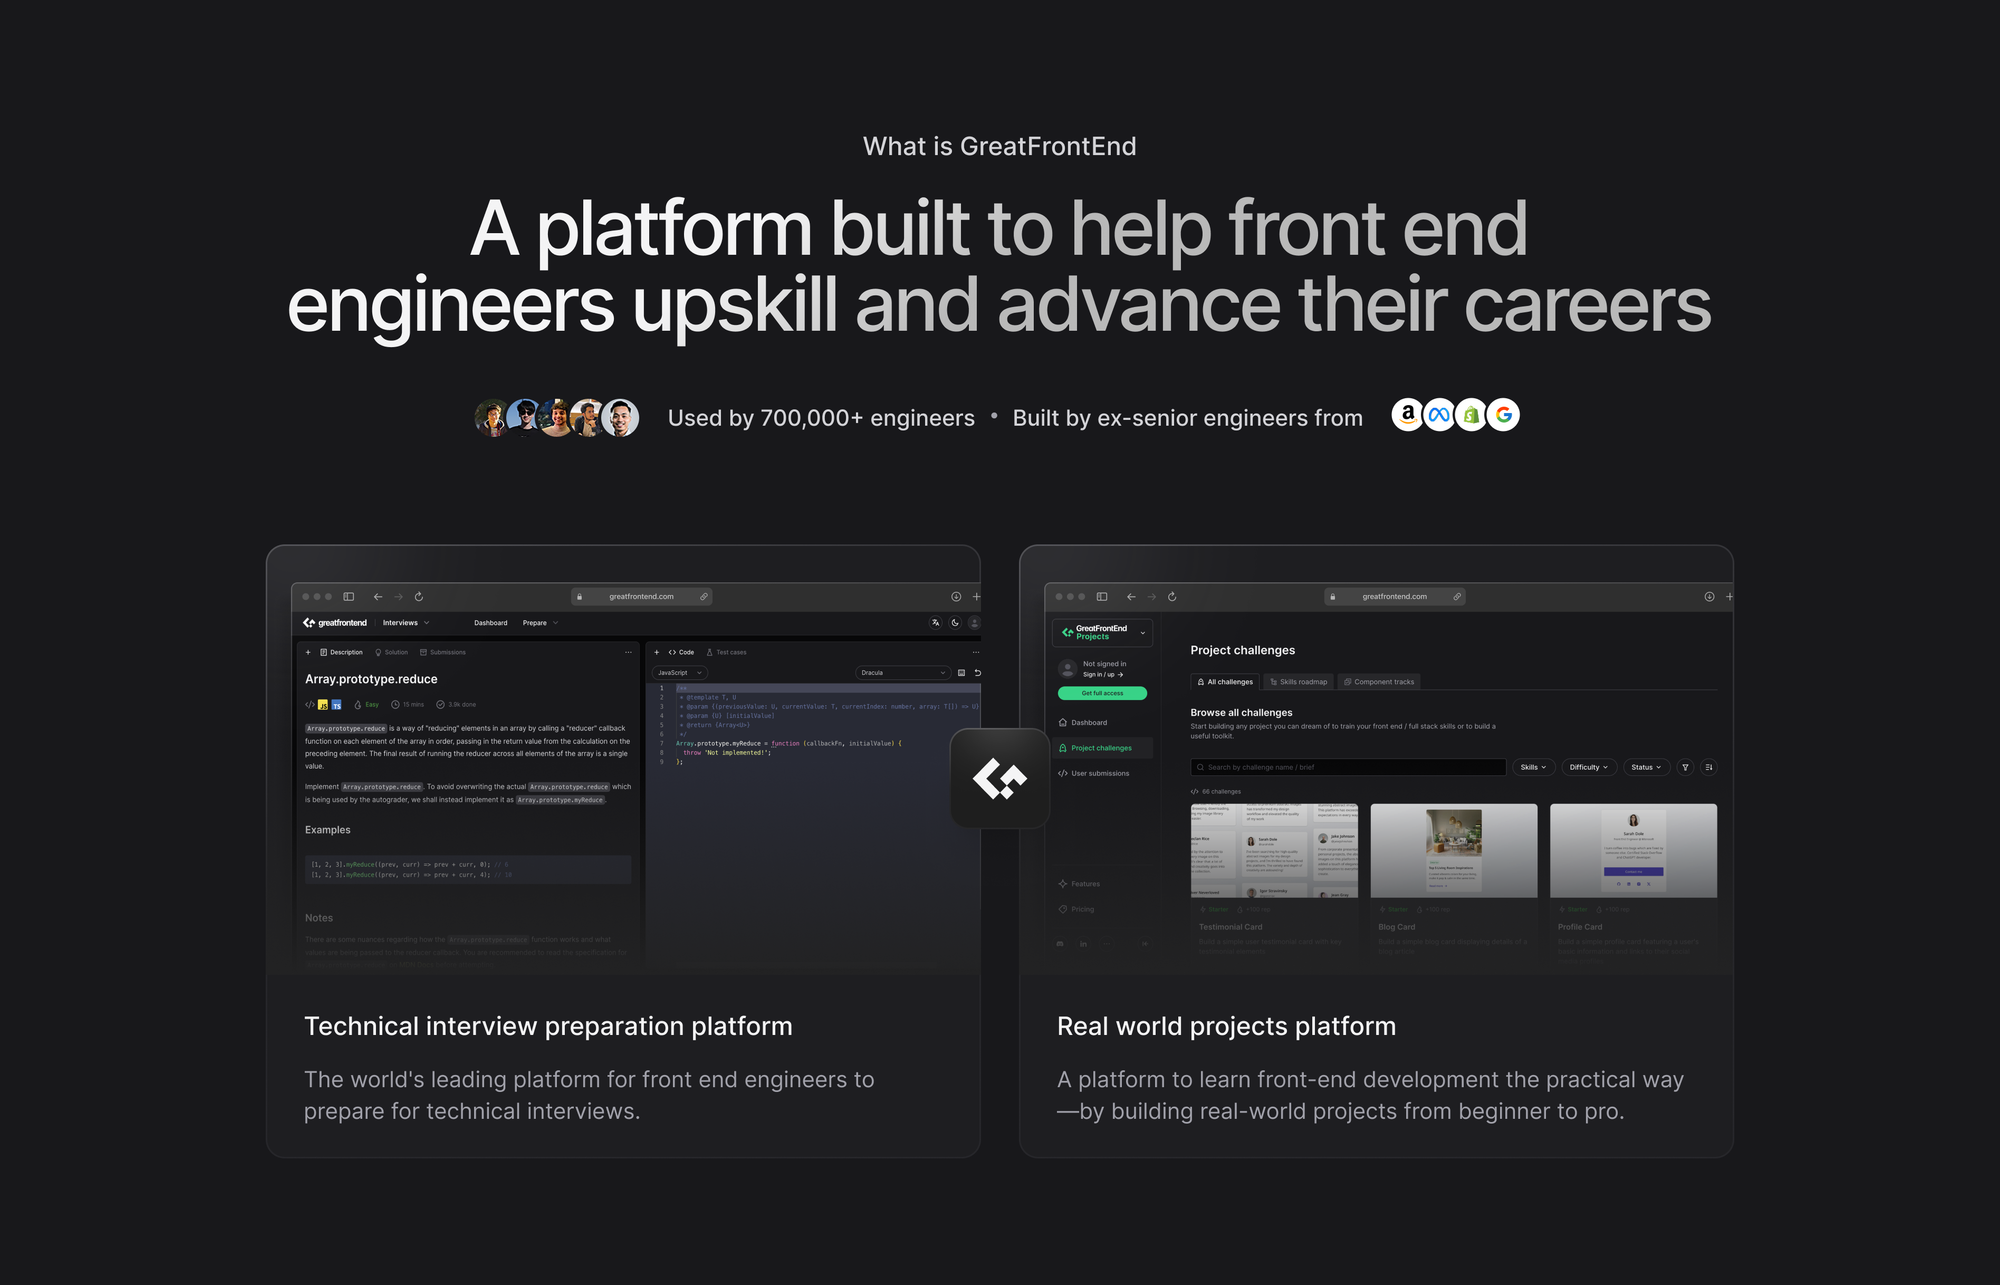Image resolution: width=2000 pixels, height=1285 pixels.
Task: Click the language translate icon in navbar
Action: pos(935,622)
